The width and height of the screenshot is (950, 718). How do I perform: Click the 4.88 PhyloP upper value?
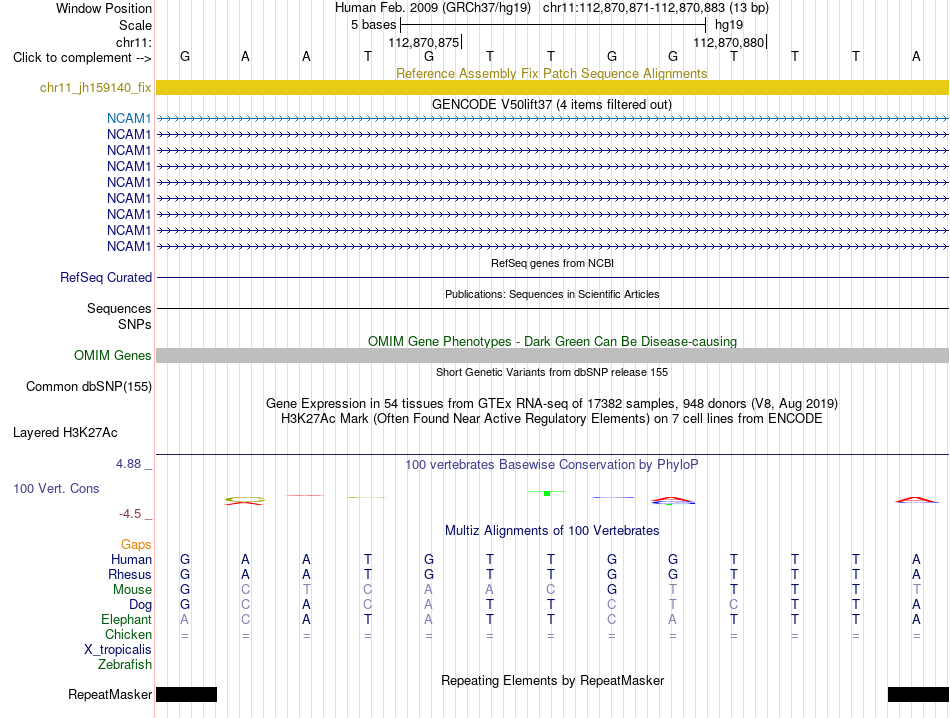[x=128, y=464]
